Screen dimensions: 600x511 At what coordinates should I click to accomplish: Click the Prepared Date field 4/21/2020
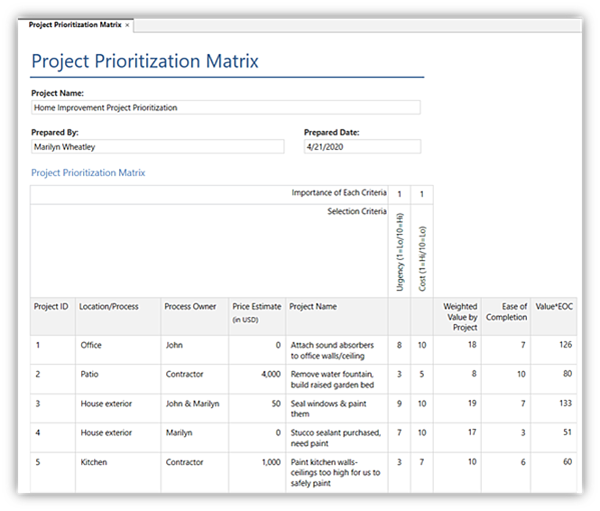click(362, 147)
